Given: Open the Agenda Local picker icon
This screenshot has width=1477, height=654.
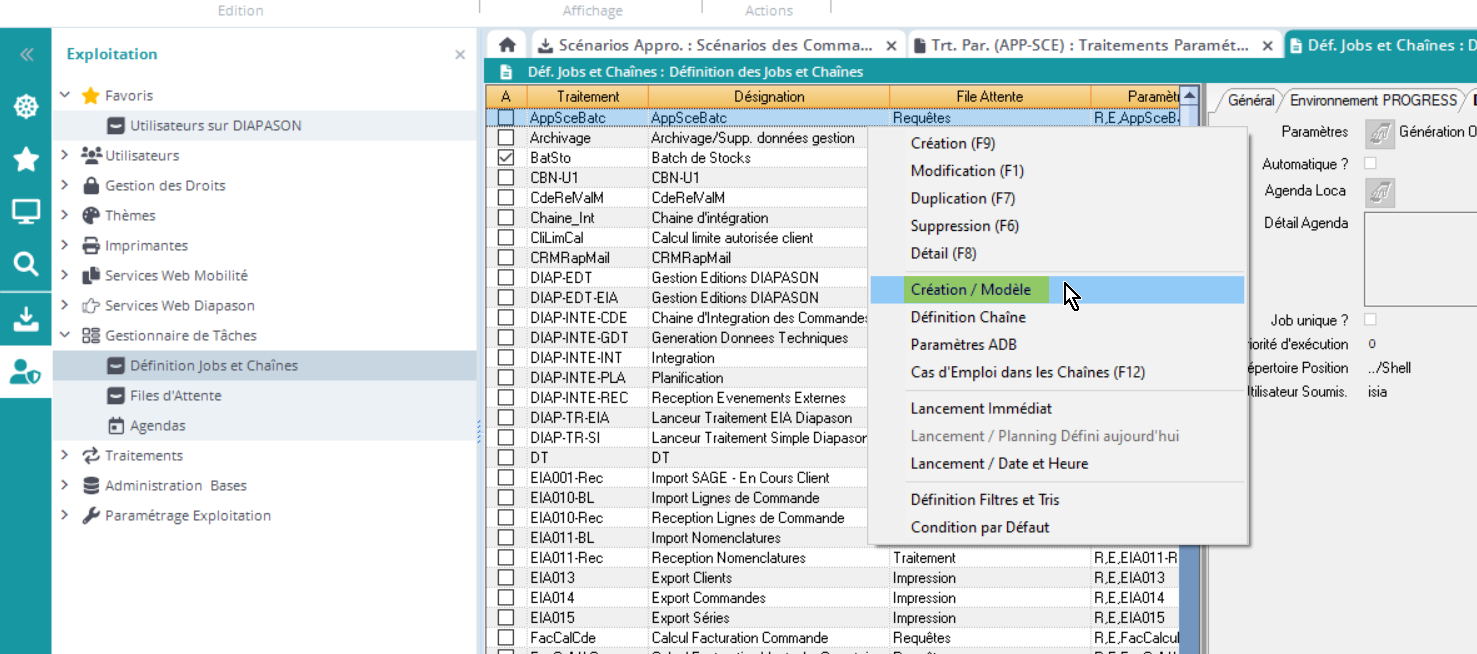Looking at the screenshot, I should (1380, 192).
